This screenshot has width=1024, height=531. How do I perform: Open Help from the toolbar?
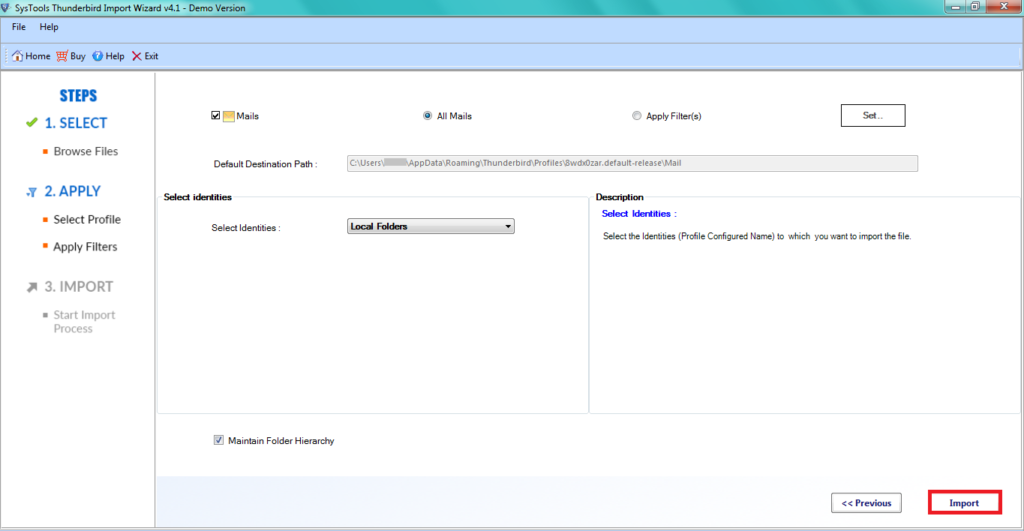tap(108, 56)
